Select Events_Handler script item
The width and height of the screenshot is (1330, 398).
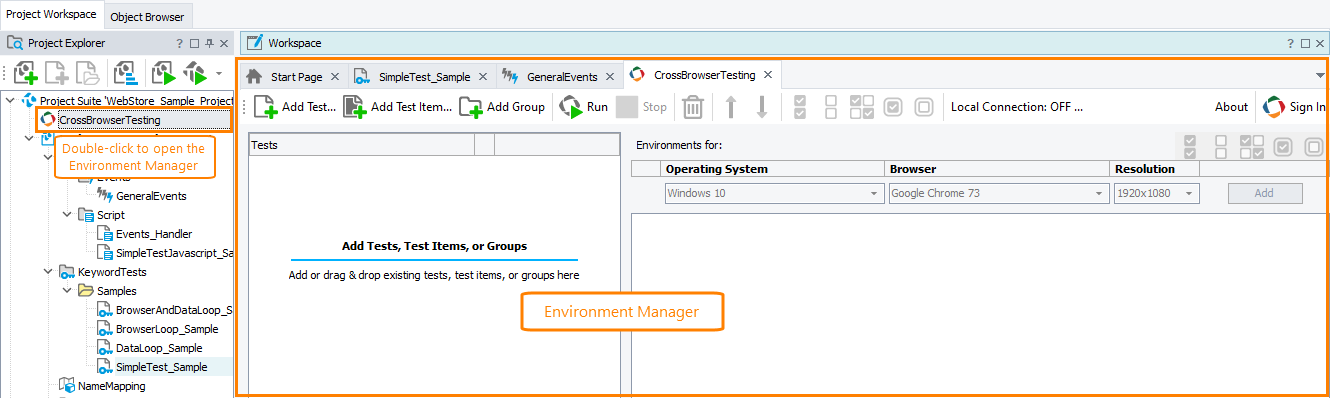tap(154, 234)
